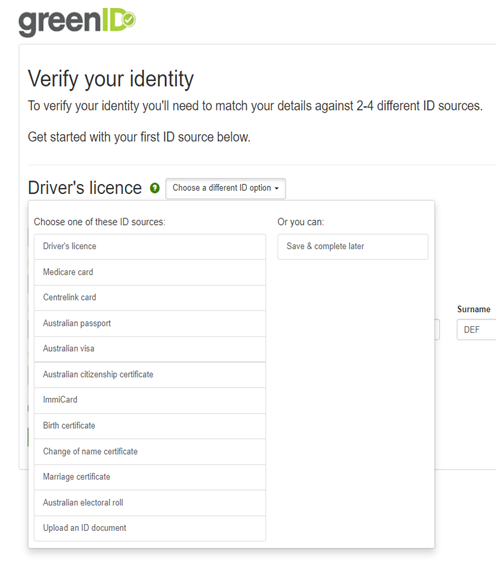This screenshot has width=496, height=568.
Task: Click the Driver's licence section heading
Action: pyautogui.click(x=85, y=188)
